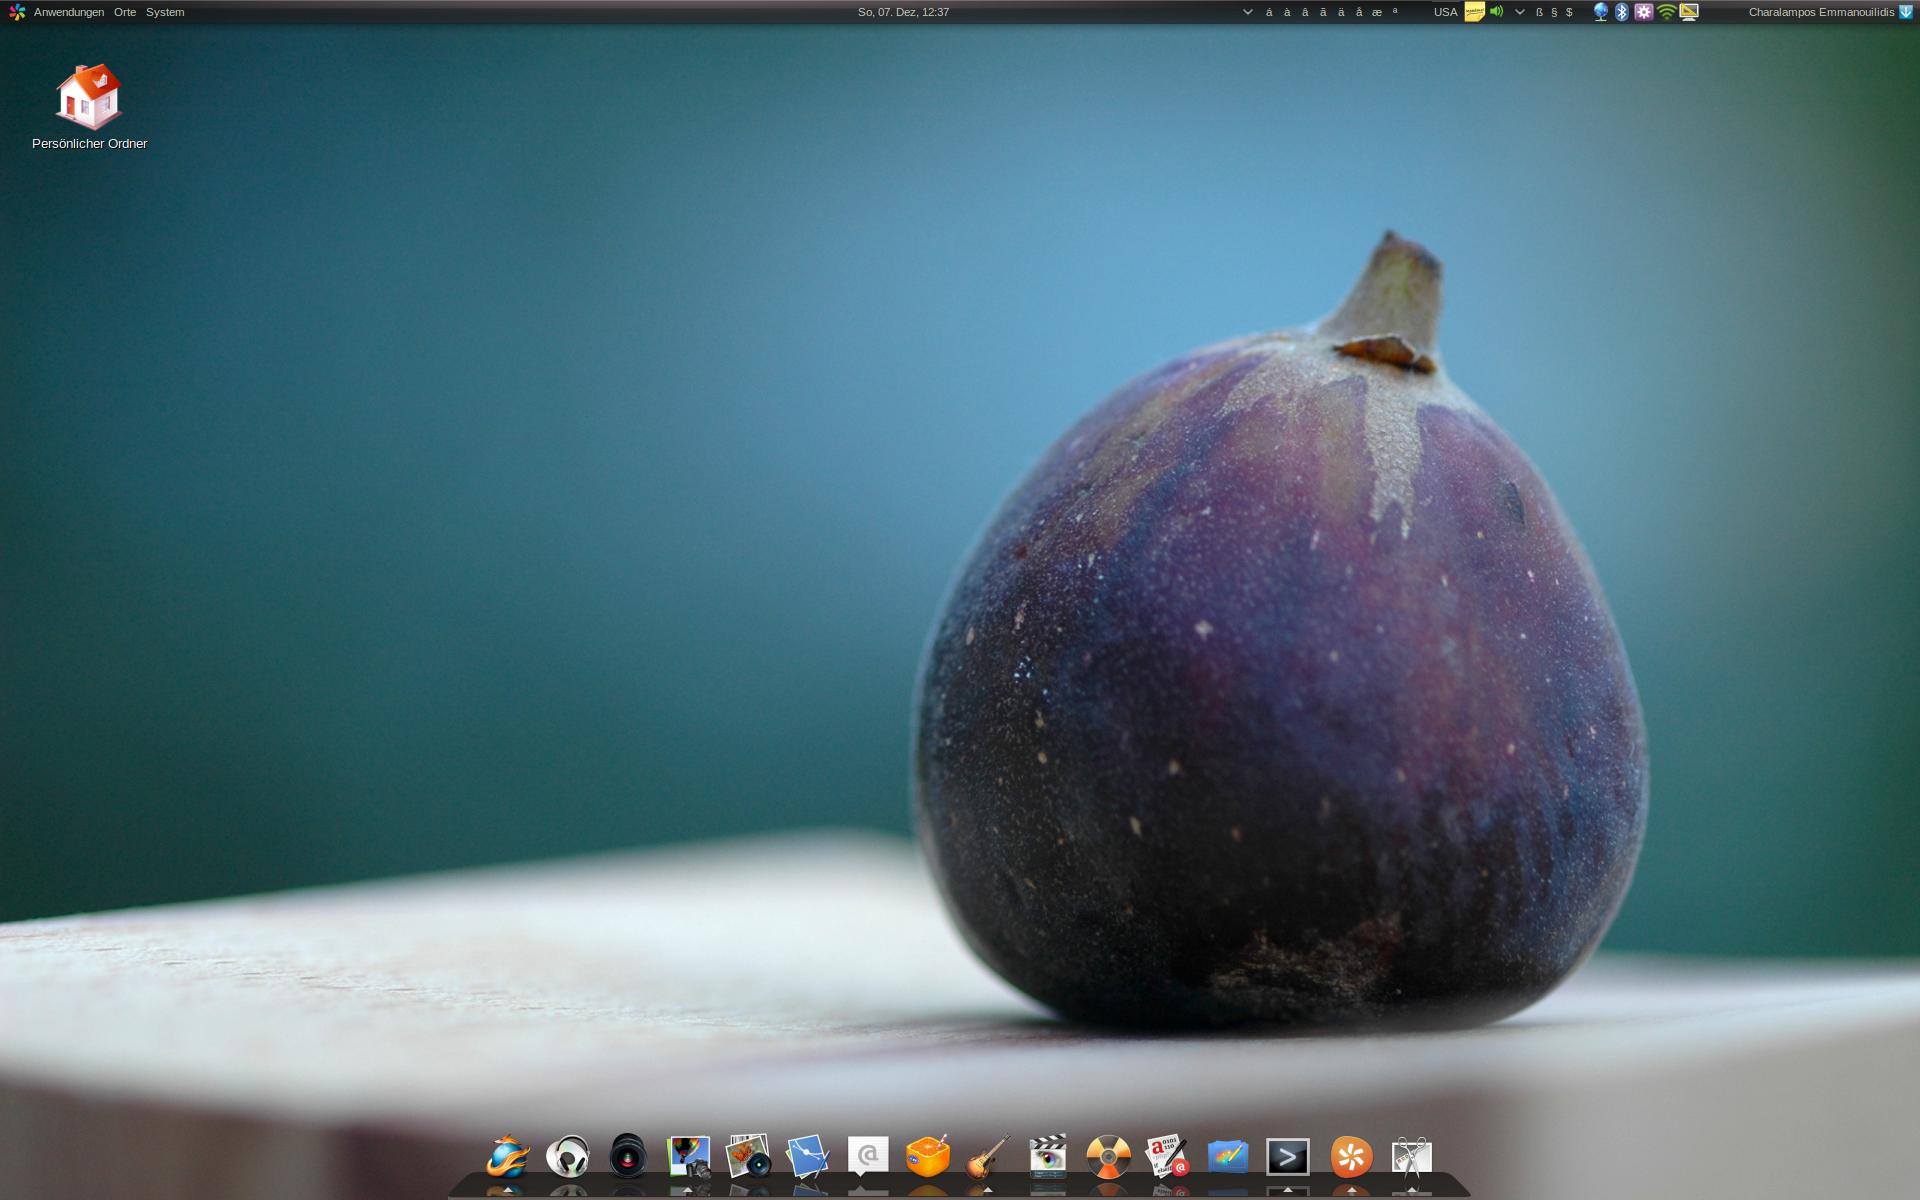Open the clapperboard video editor icon

[x=1048, y=1157]
